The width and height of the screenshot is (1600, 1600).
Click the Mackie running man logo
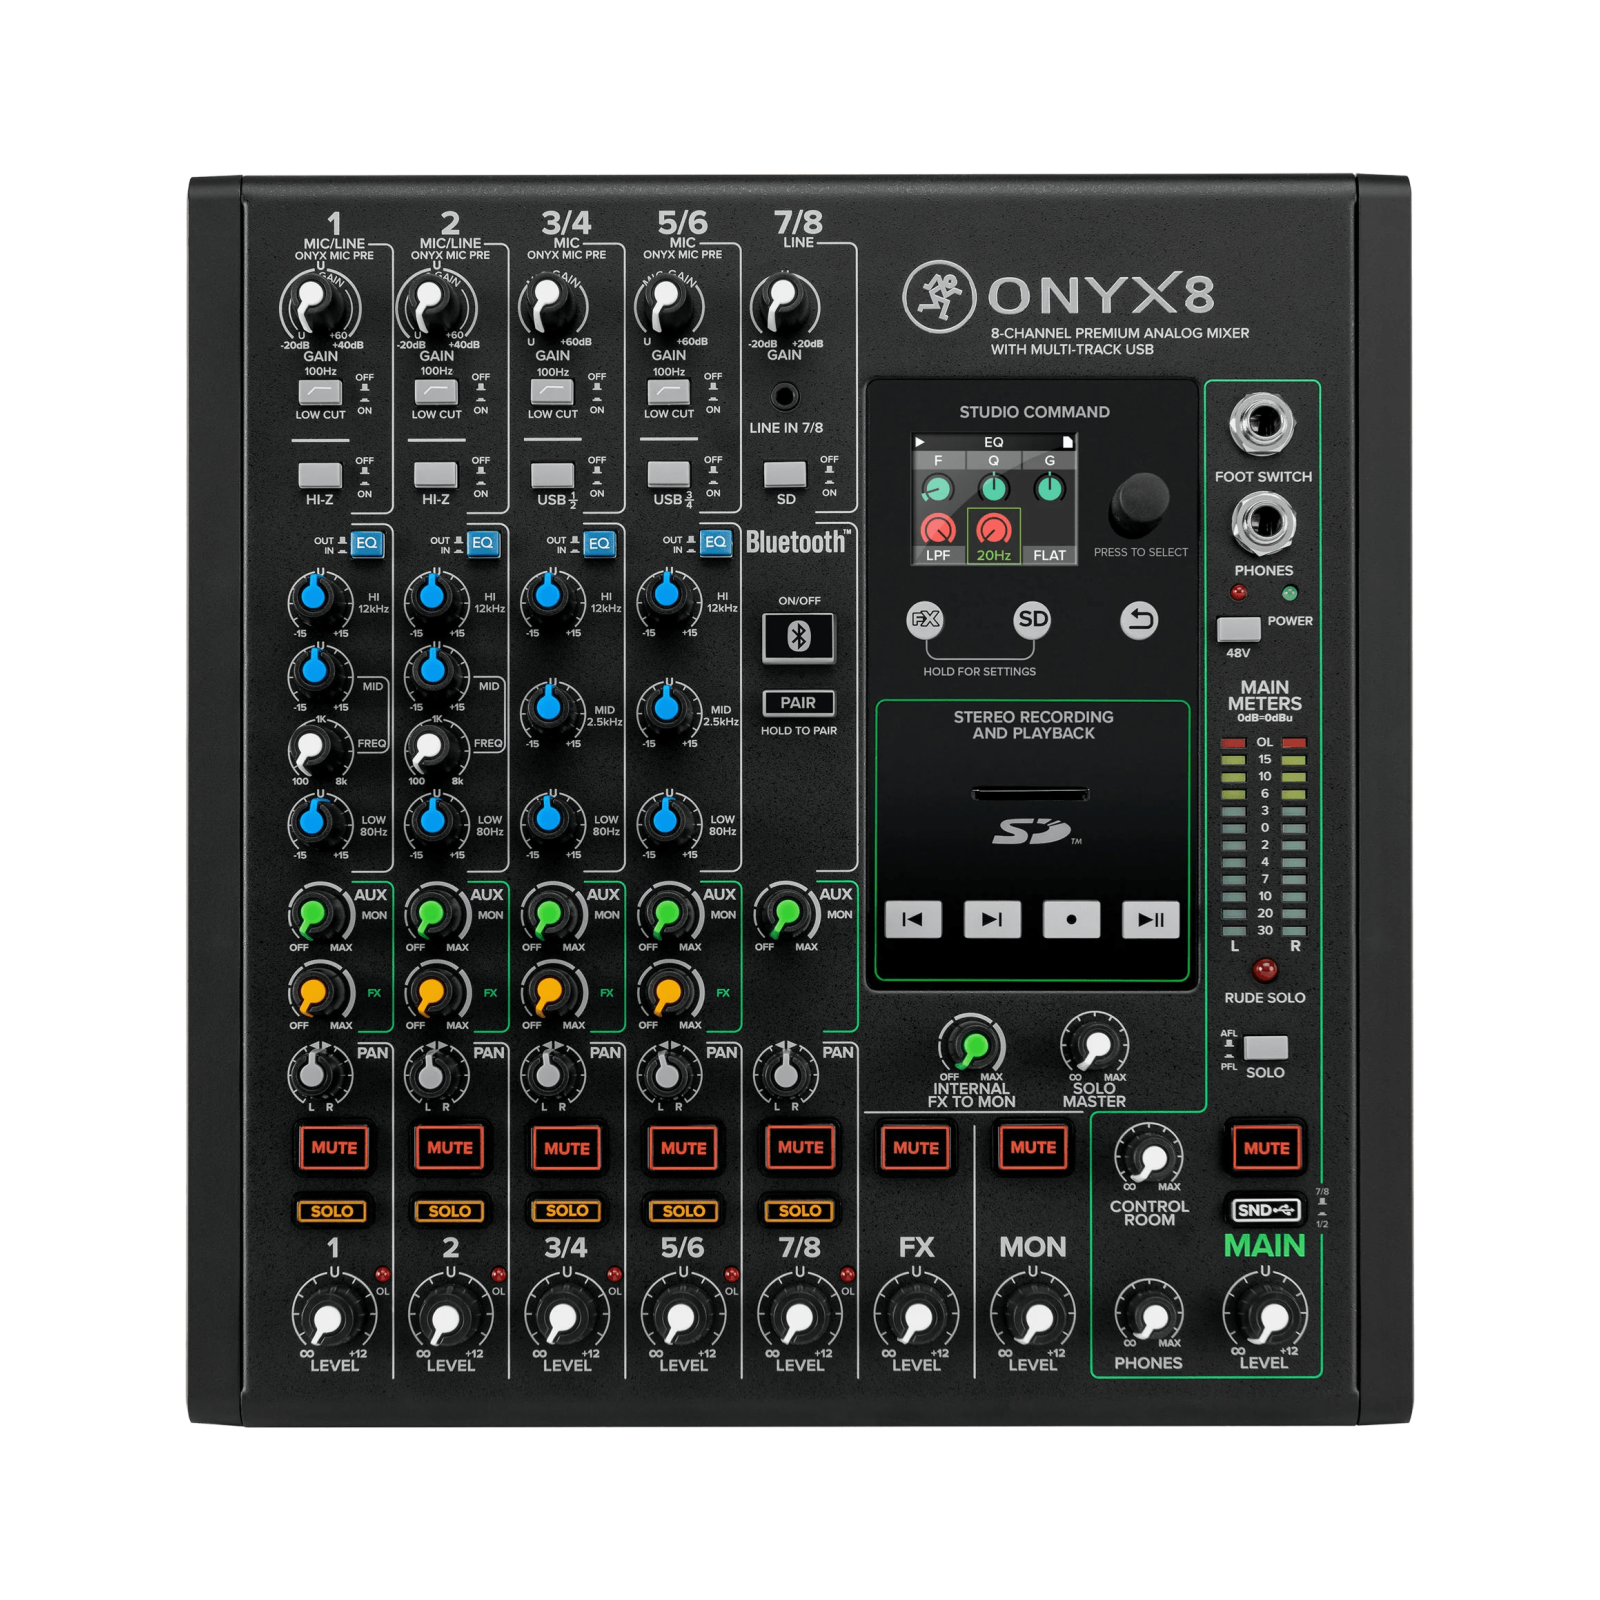point(939,297)
